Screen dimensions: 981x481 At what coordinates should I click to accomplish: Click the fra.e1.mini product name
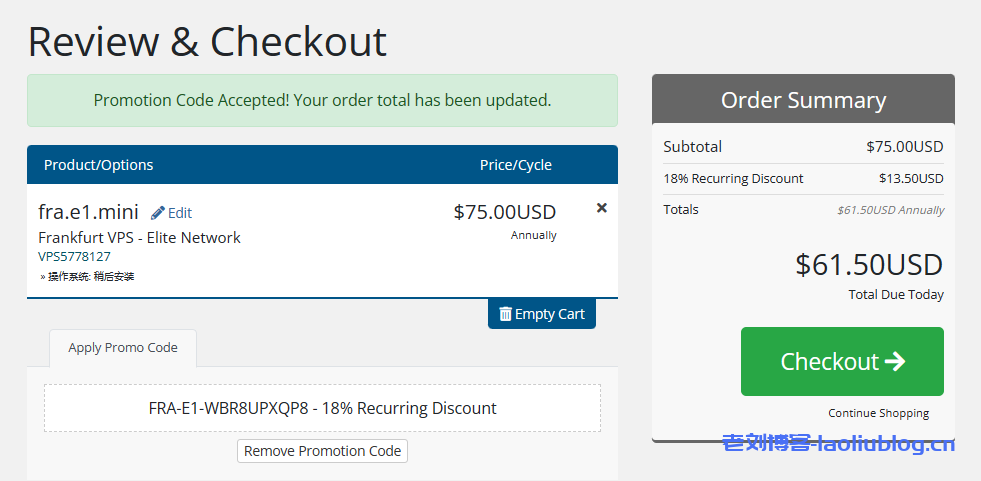pyautogui.click(x=90, y=212)
